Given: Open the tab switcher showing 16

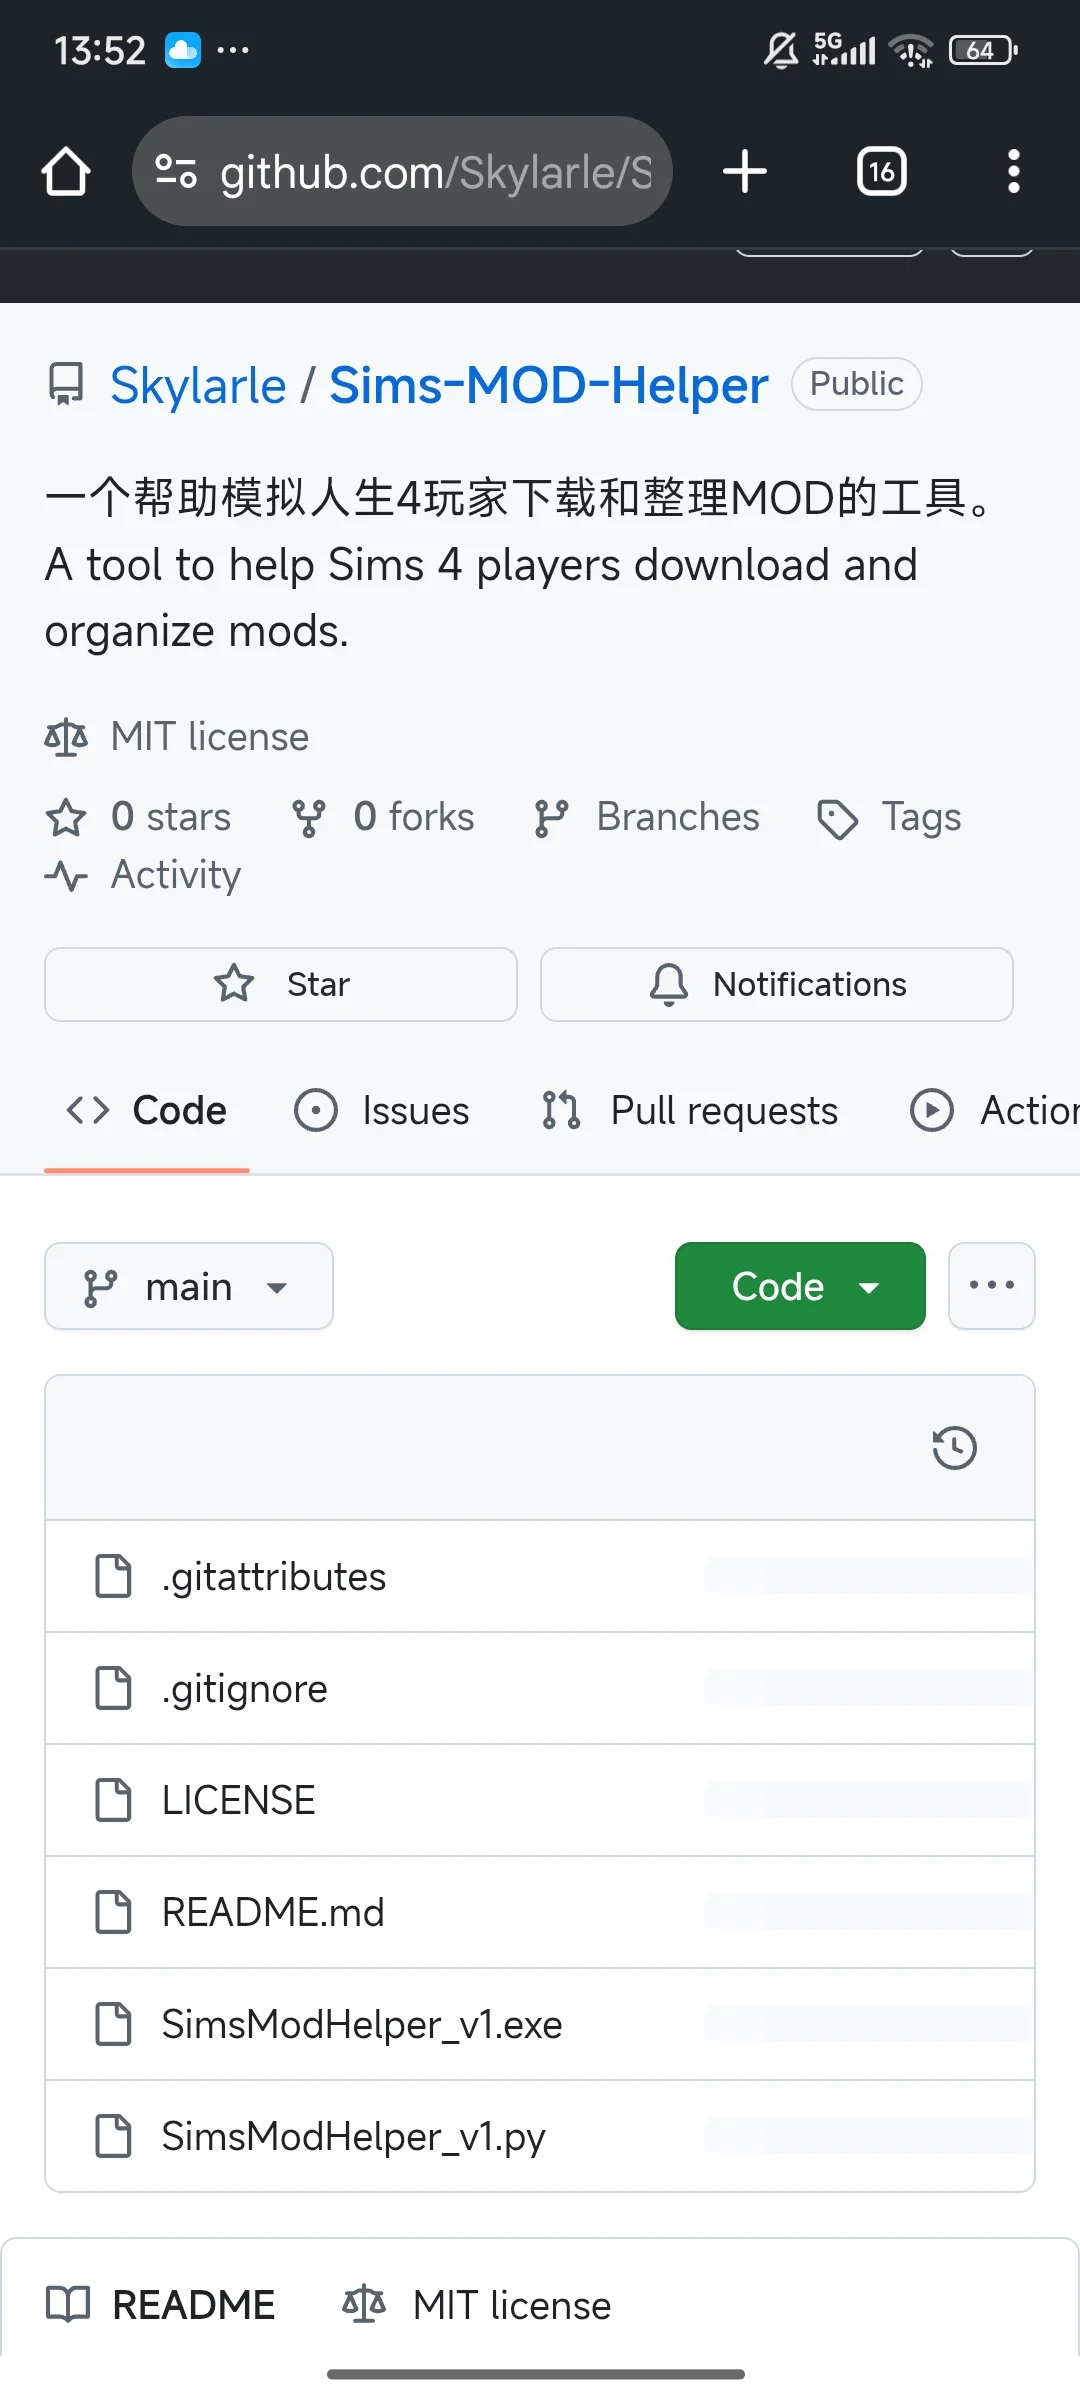Looking at the screenshot, I should pyautogui.click(x=881, y=171).
